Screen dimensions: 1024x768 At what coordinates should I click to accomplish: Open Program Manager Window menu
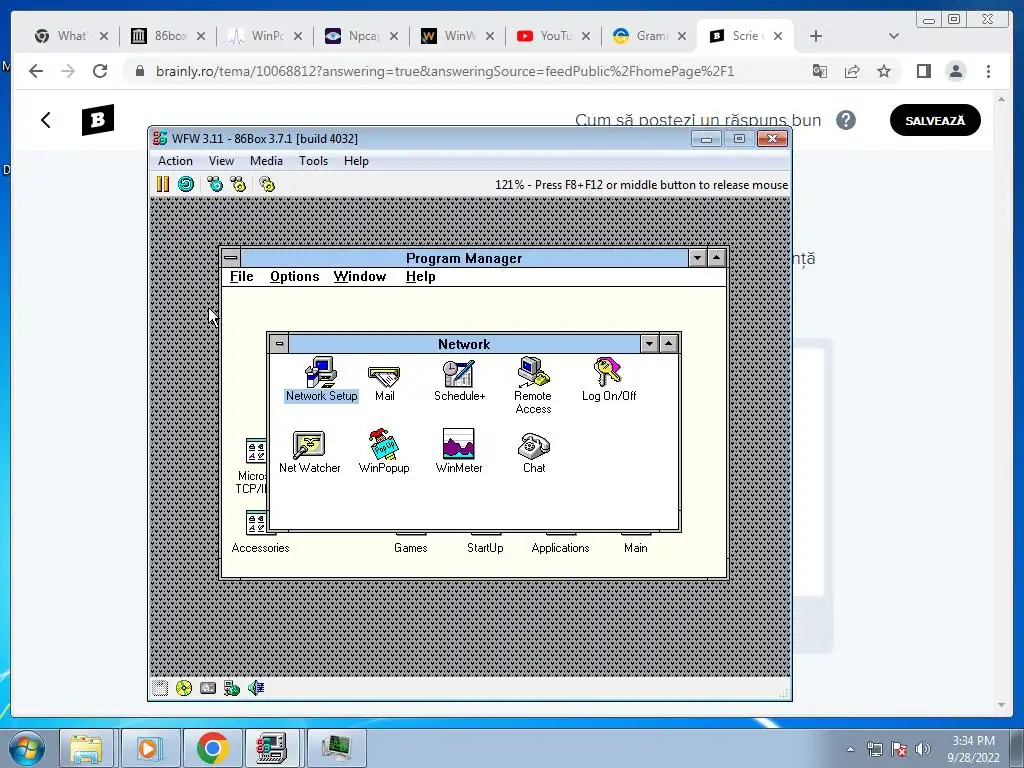(360, 276)
